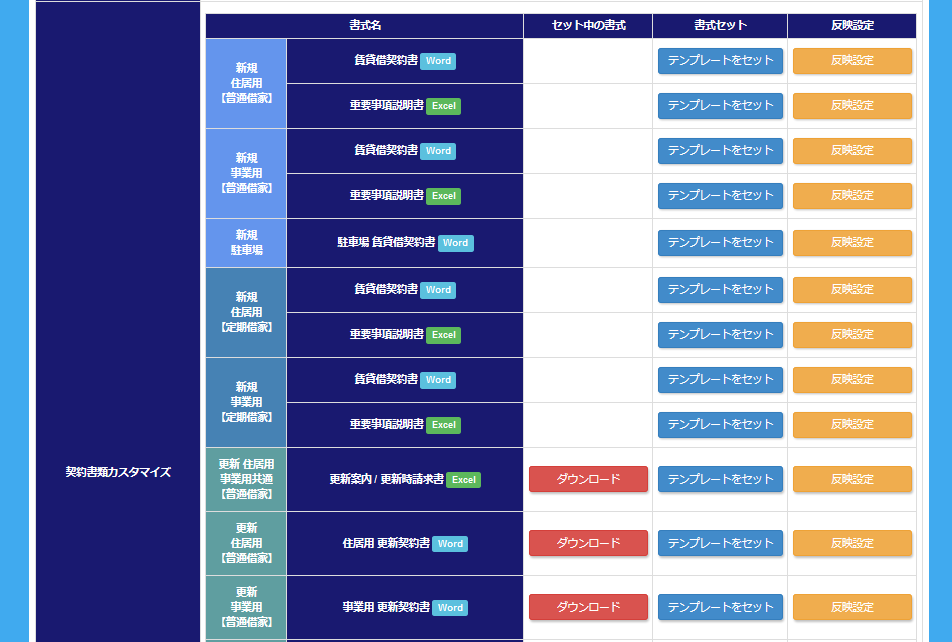Set template for 事業用 更新契約書

pos(720,607)
